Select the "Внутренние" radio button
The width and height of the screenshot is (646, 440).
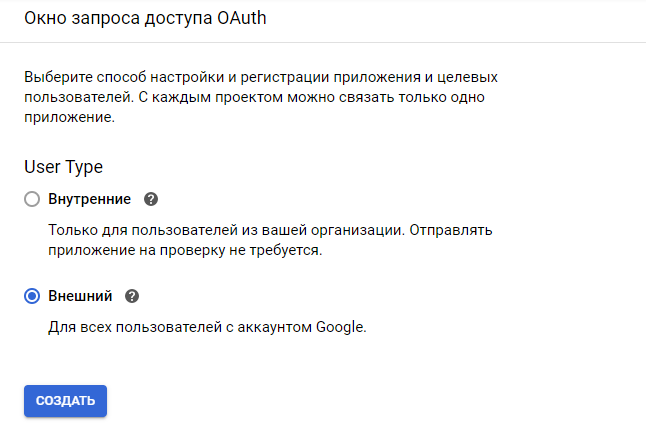(32, 199)
